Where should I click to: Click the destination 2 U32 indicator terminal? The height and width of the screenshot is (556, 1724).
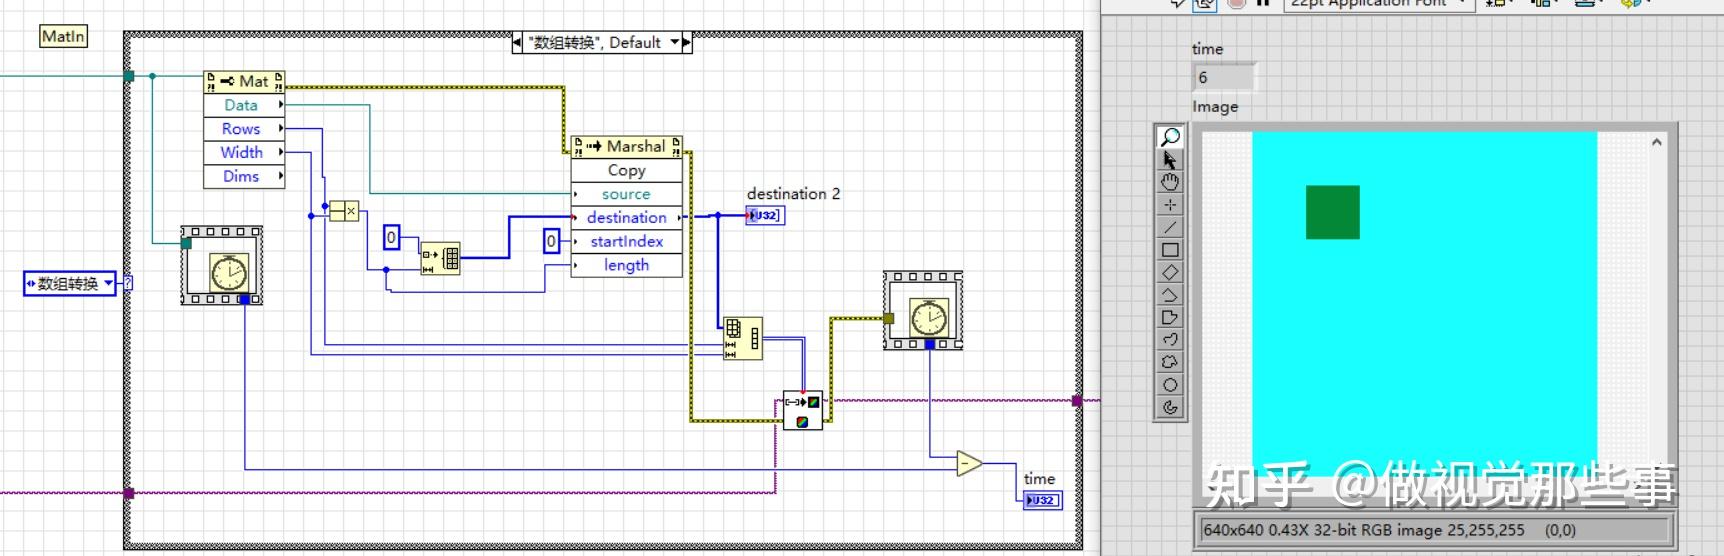click(765, 215)
